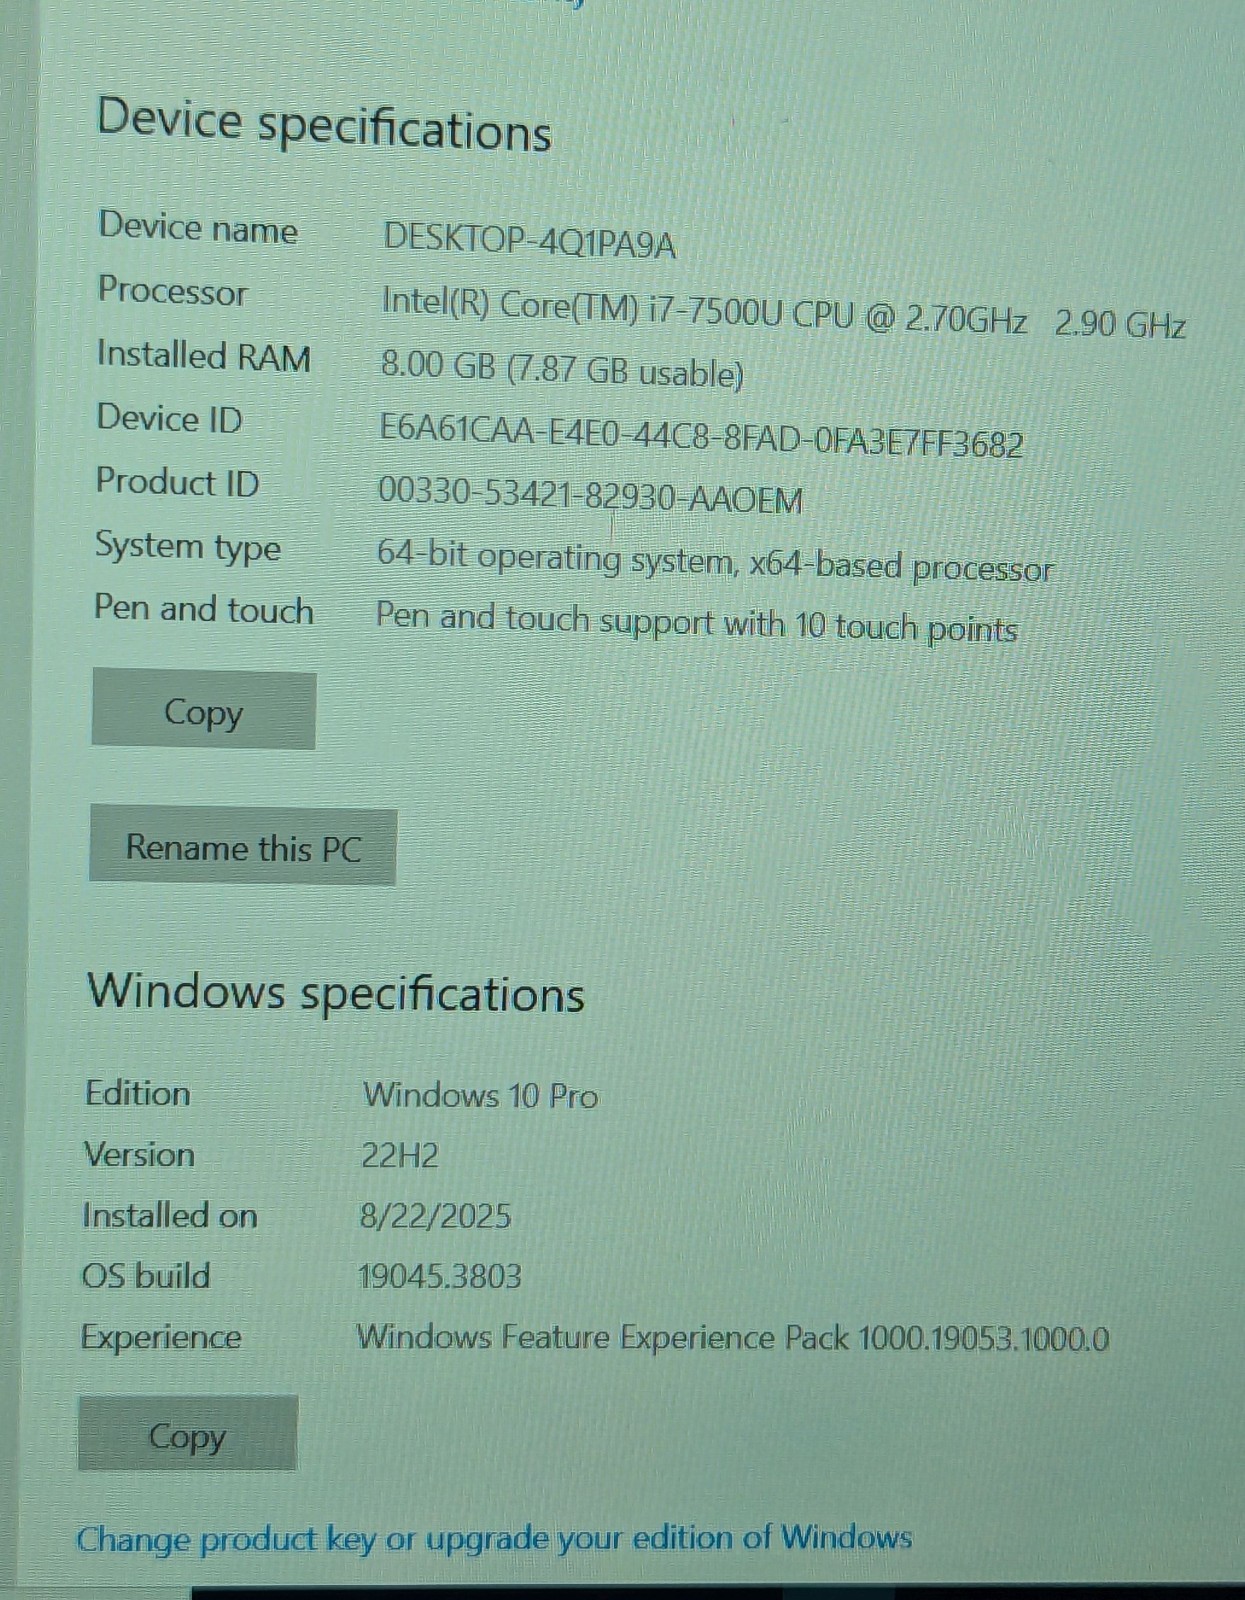Select the OS build value 19045.3803
1245x1600 pixels.
coord(440,1276)
